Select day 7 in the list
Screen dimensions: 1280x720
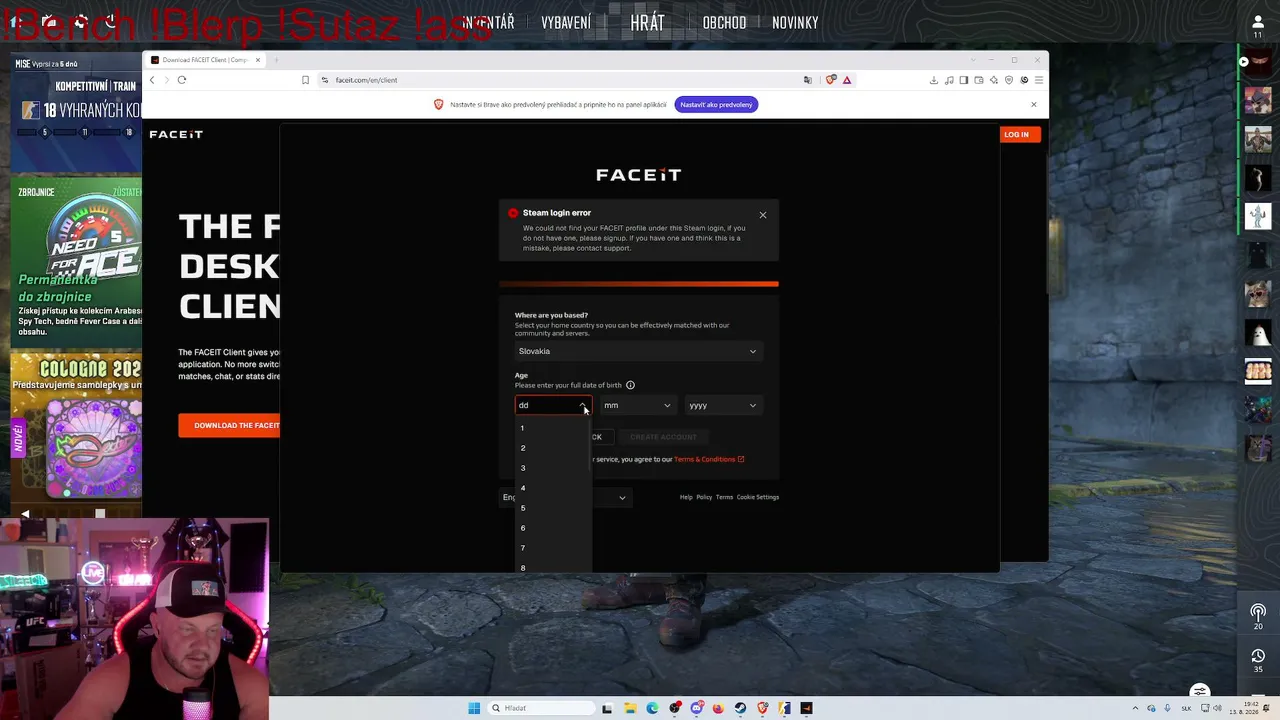pyautogui.click(x=553, y=548)
